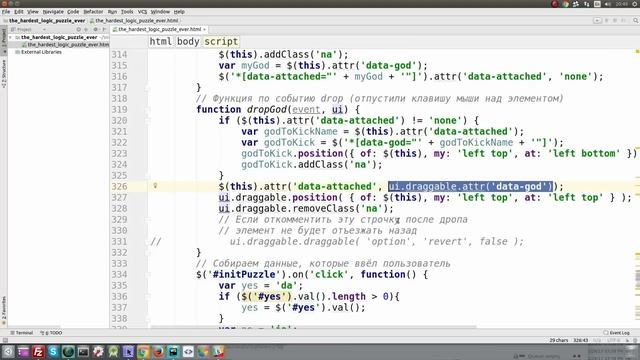Hide the Project panel with collapse icon
This screenshot has height=360, width=640.
[104, 29]
